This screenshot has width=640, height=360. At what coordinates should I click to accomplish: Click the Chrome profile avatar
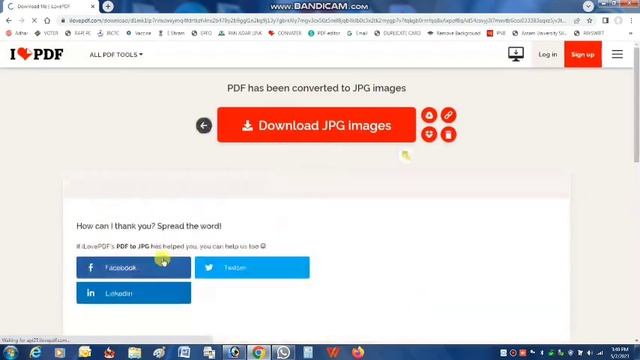tap(618, 20)
